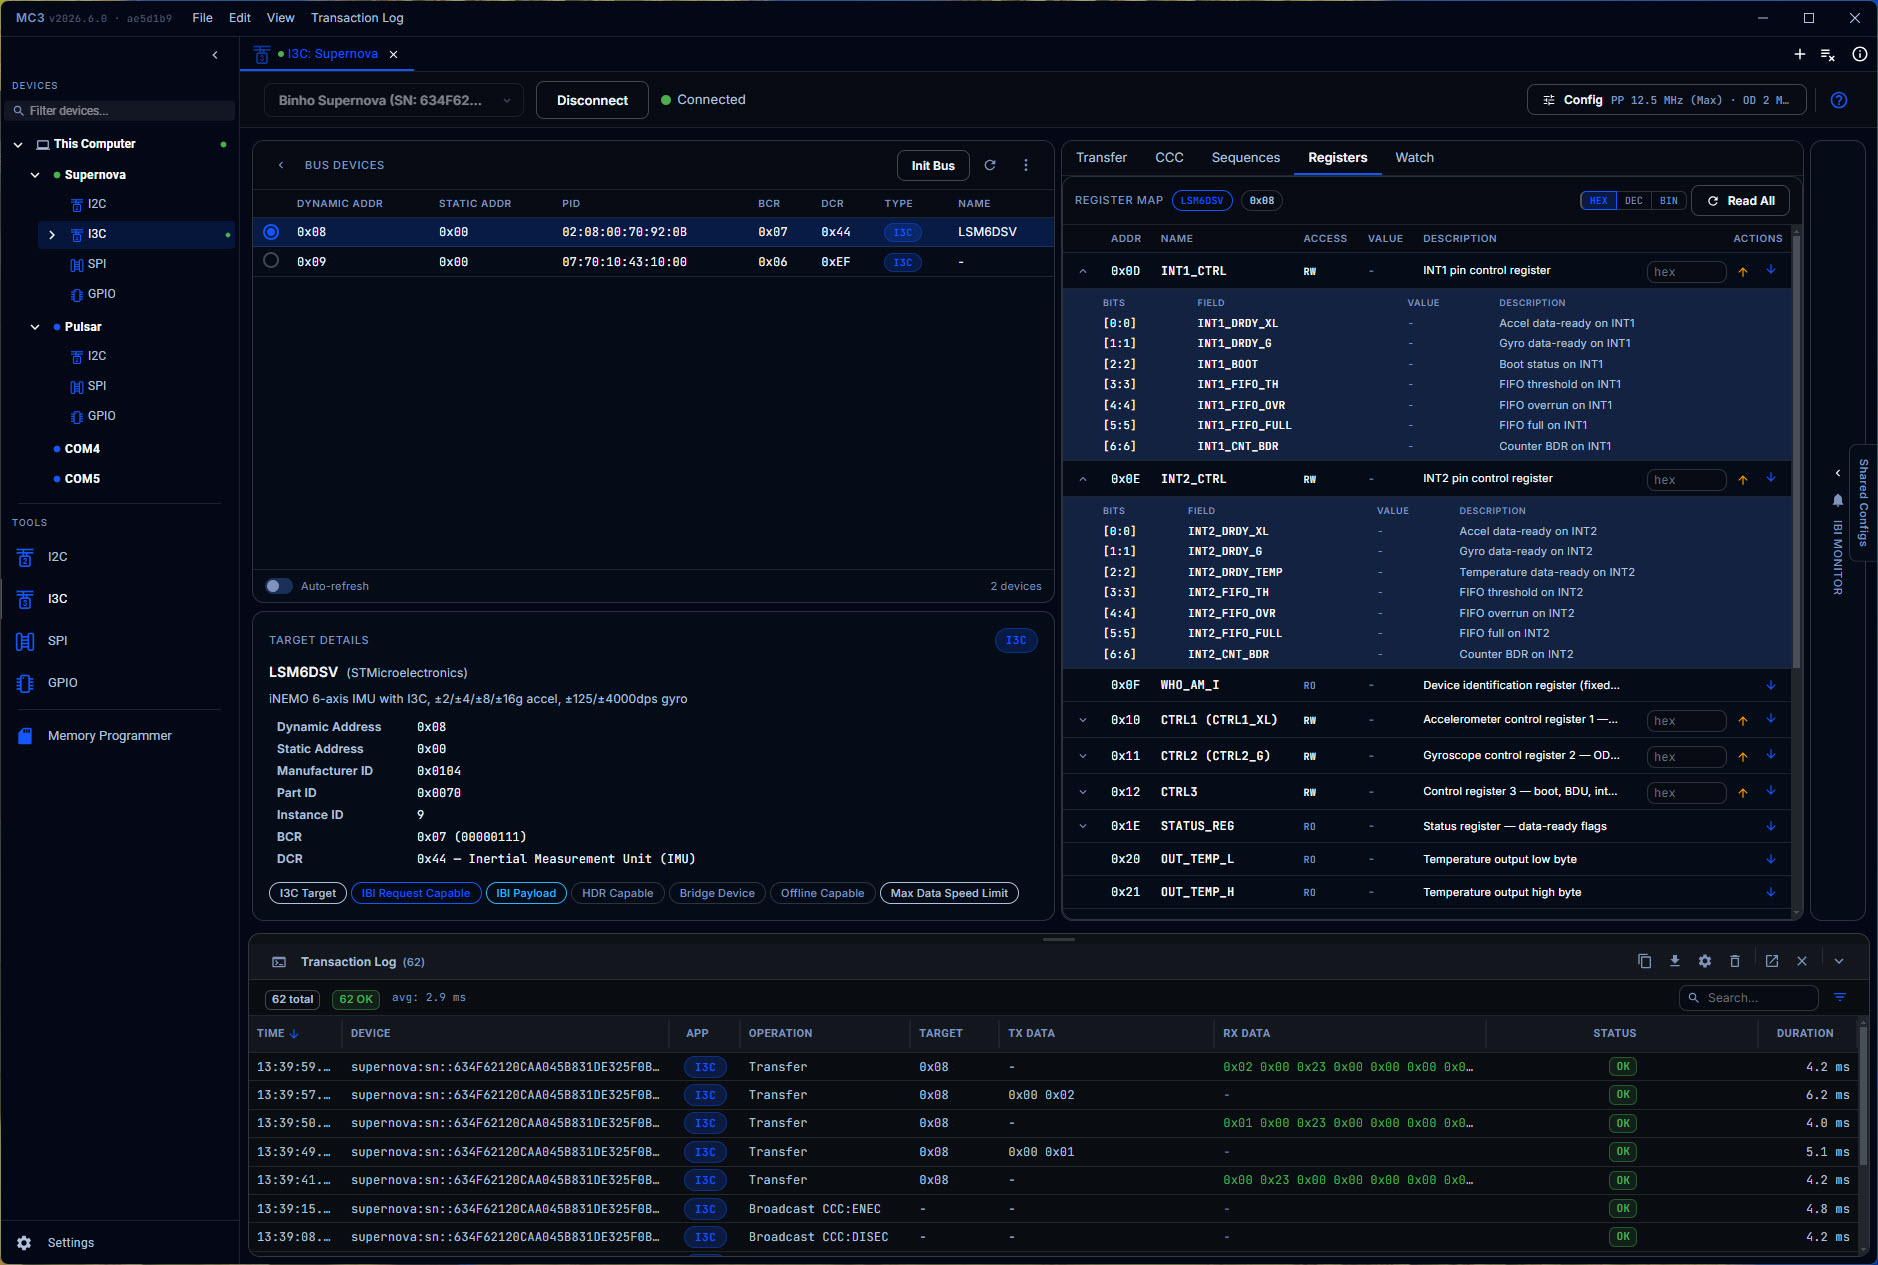1878x1265 pixels.
Task: Toggle the Auto-refresh switch
Action: coord(279,586)
